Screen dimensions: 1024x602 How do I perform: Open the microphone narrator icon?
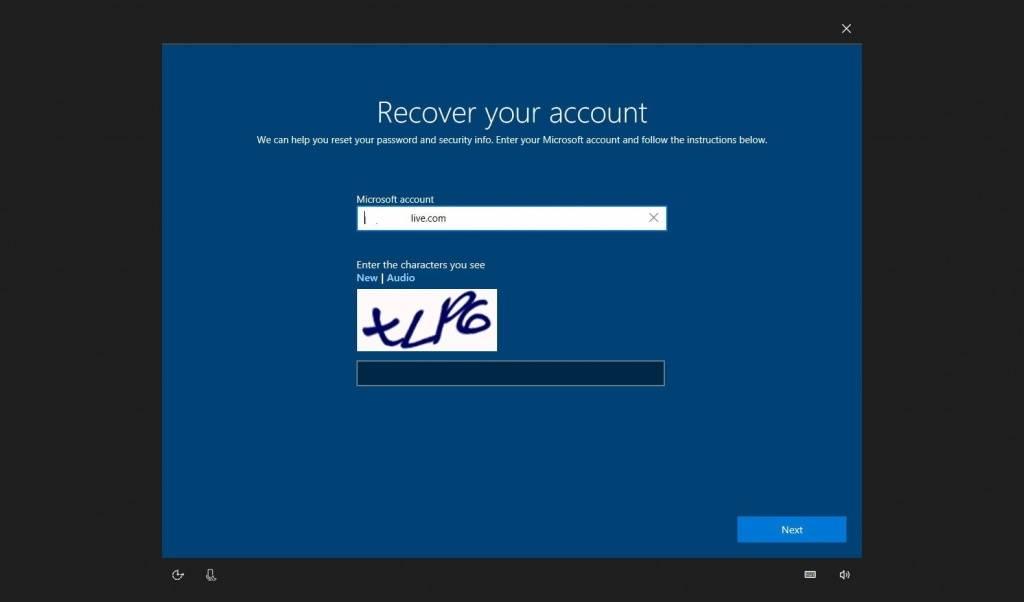point(210,575)
